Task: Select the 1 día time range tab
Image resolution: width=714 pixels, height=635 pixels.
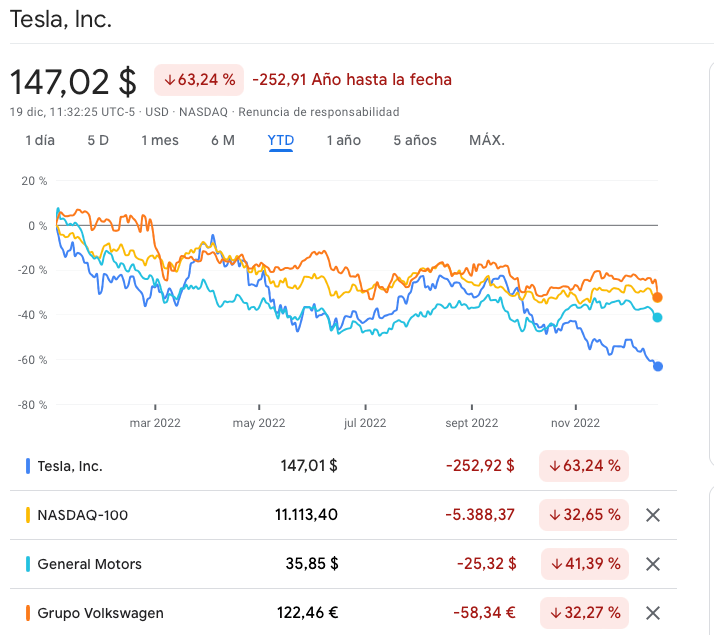Action: (x=40, y=140)
